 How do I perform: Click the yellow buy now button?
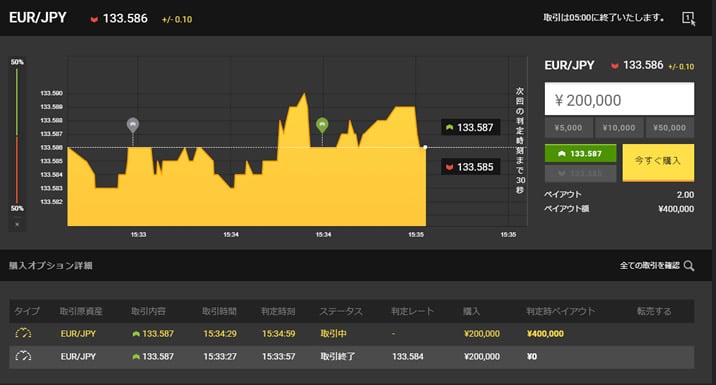(658, 163)
